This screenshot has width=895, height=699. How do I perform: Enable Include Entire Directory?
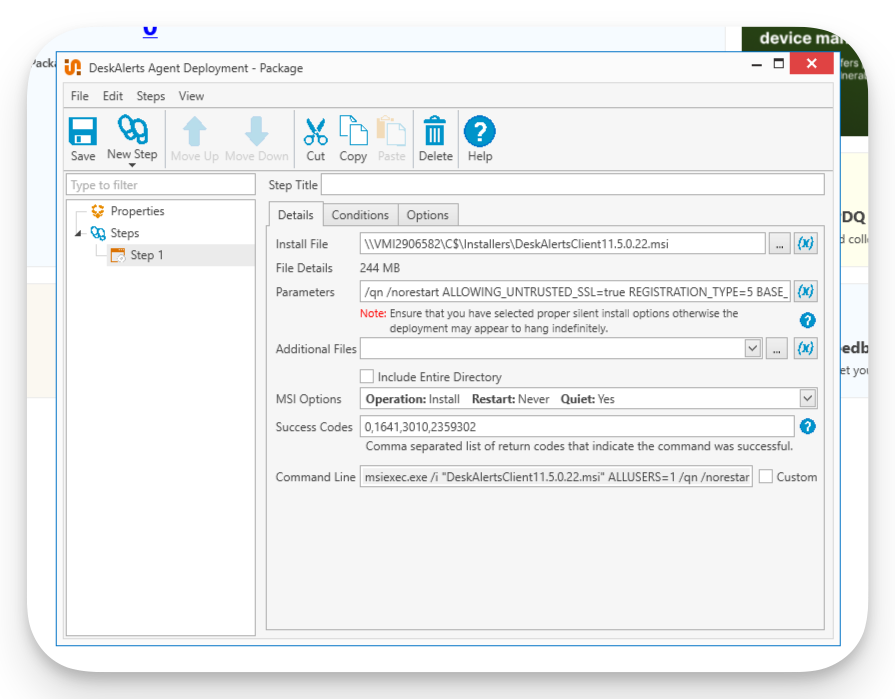[x=369, y=377]
